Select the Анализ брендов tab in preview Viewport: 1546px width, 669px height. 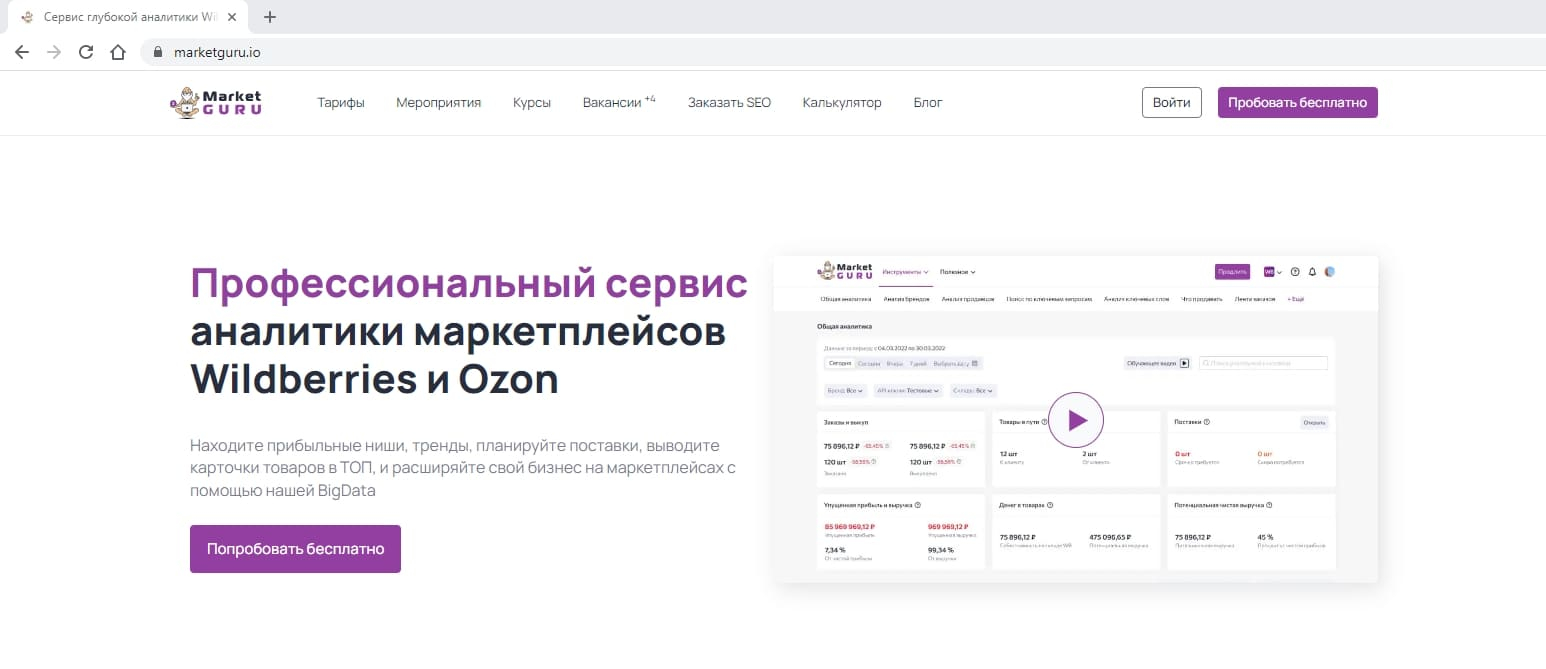(x=908, y=299)
